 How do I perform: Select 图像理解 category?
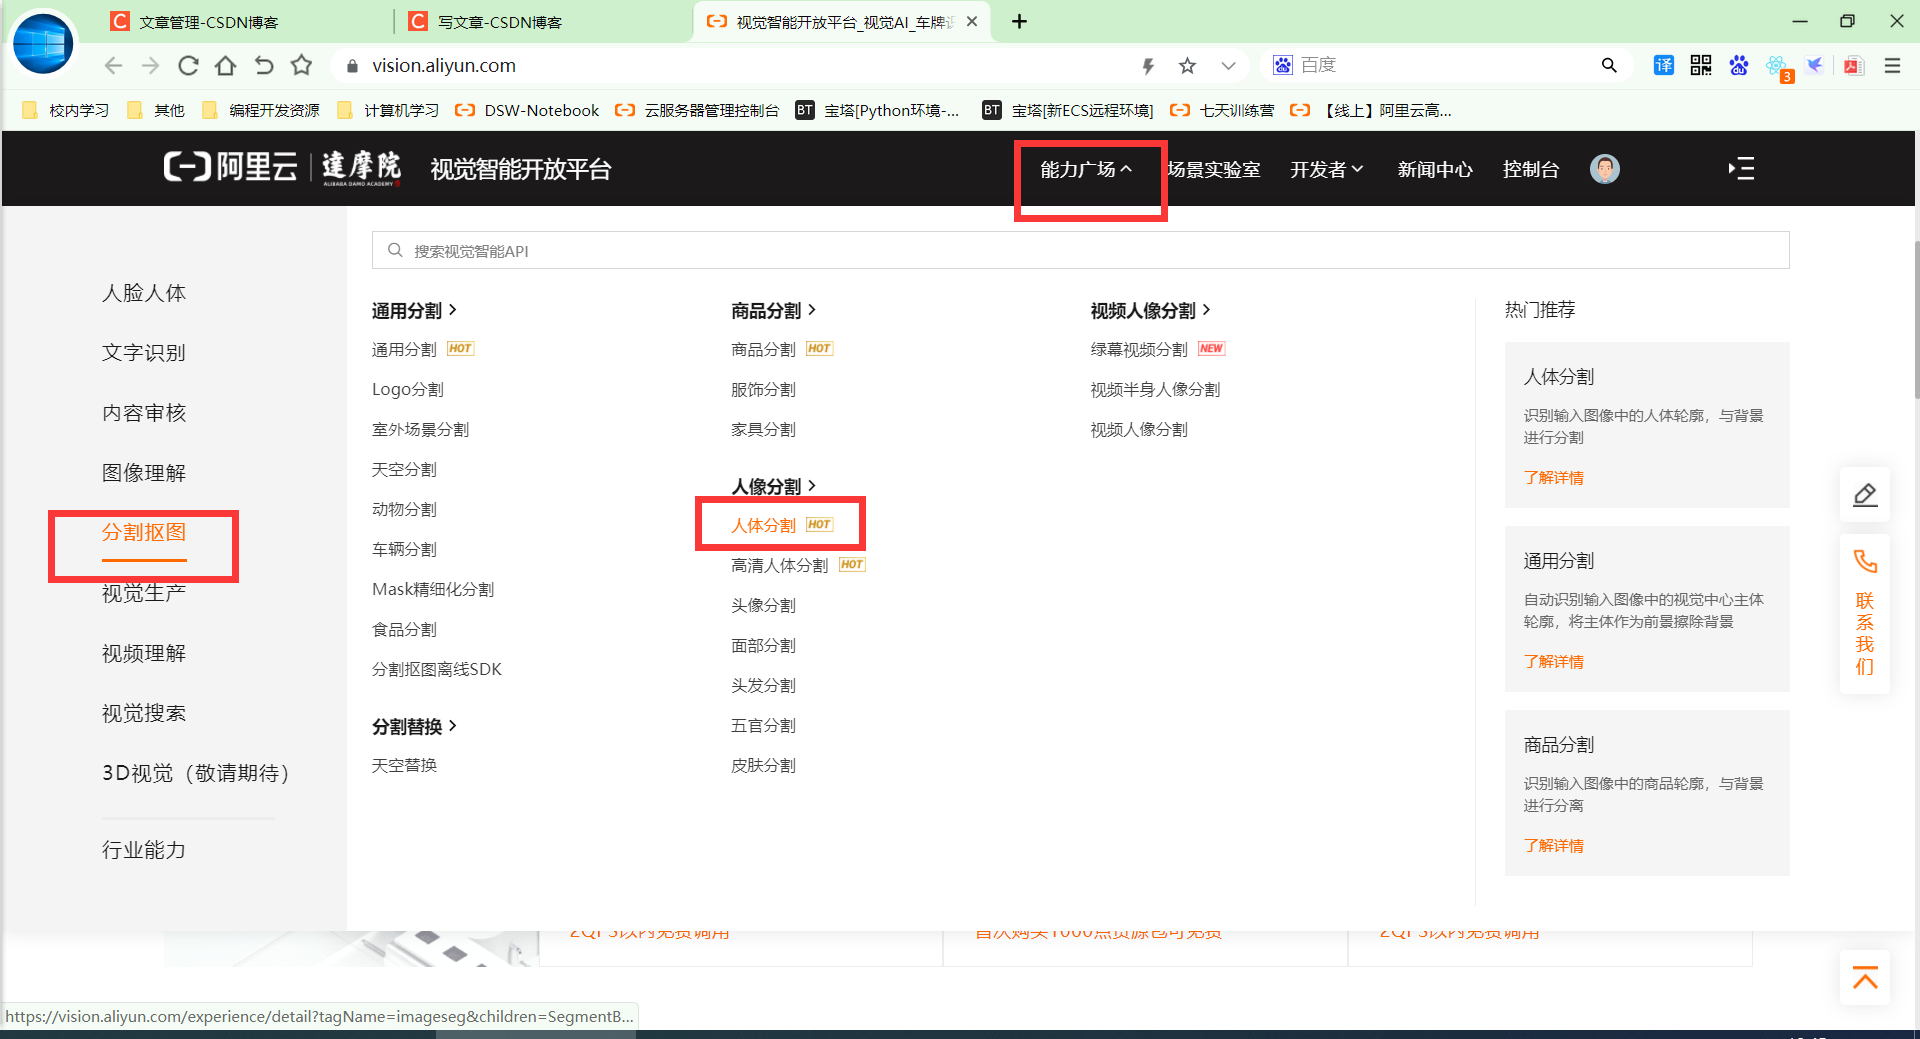coord(144,473)
